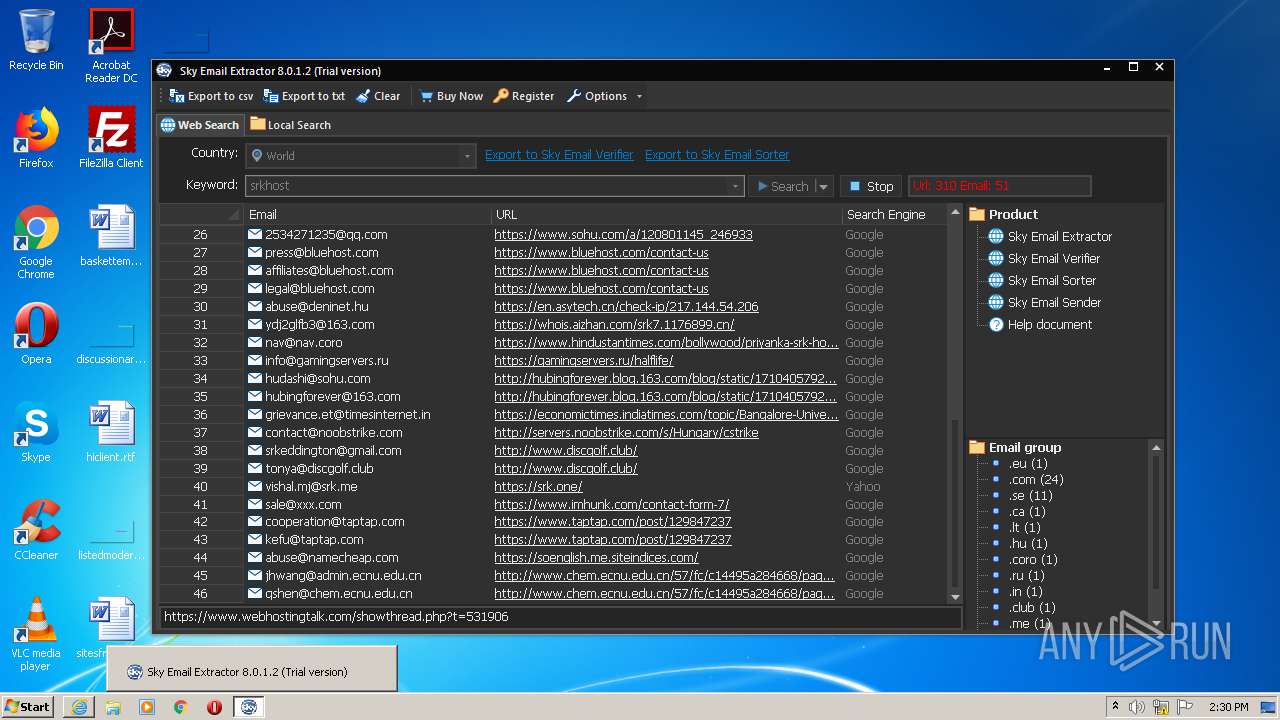Screen dimensions: 1280x720
Task: Expand the Keyword dropdown arrow
Action: pyautogui.click(x=735, y=186)
